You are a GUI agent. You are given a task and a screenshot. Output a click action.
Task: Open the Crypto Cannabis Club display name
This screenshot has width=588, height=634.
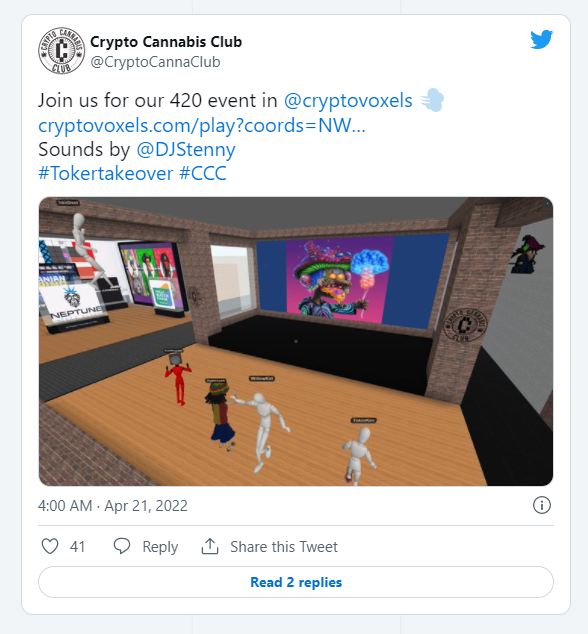[166, 42]
